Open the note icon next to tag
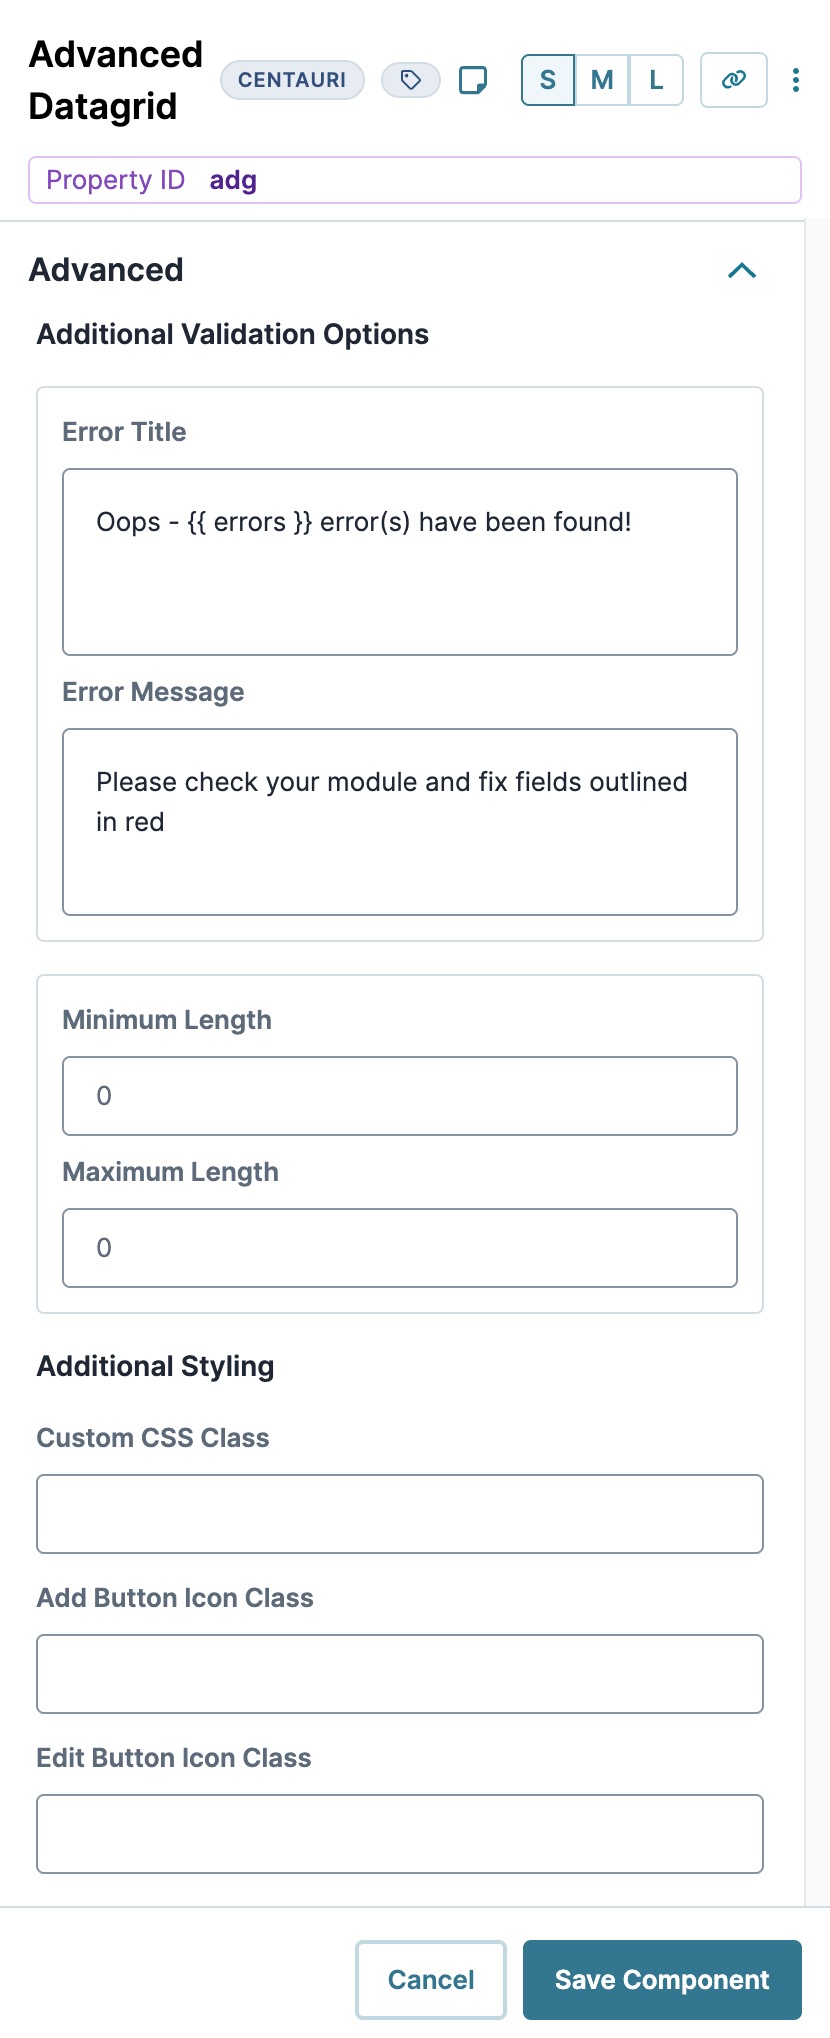The width and height of the screenshot is (830, 2038). [473, 80]
